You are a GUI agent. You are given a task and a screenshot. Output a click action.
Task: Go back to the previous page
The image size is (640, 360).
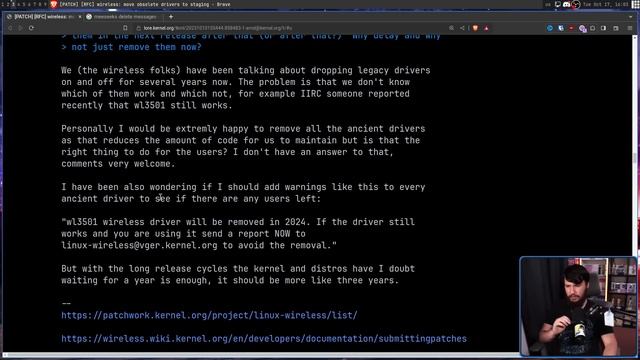[x=10, y=28]
